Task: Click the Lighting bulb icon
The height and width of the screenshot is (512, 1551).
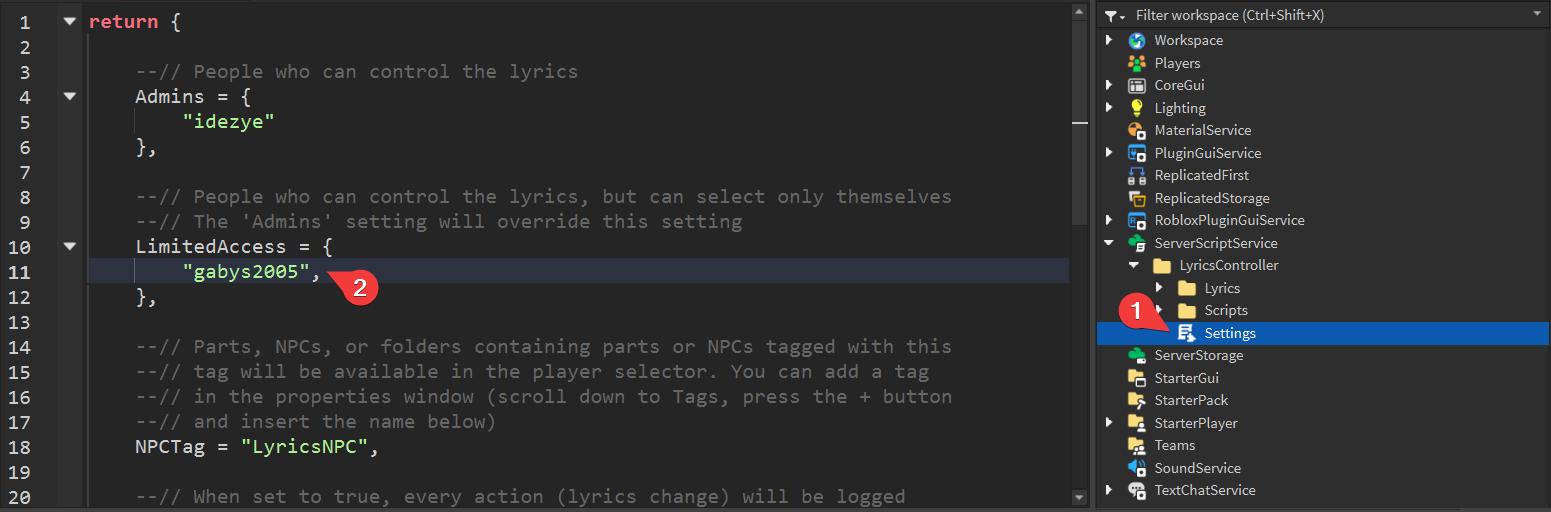Action: (1136, 108)
